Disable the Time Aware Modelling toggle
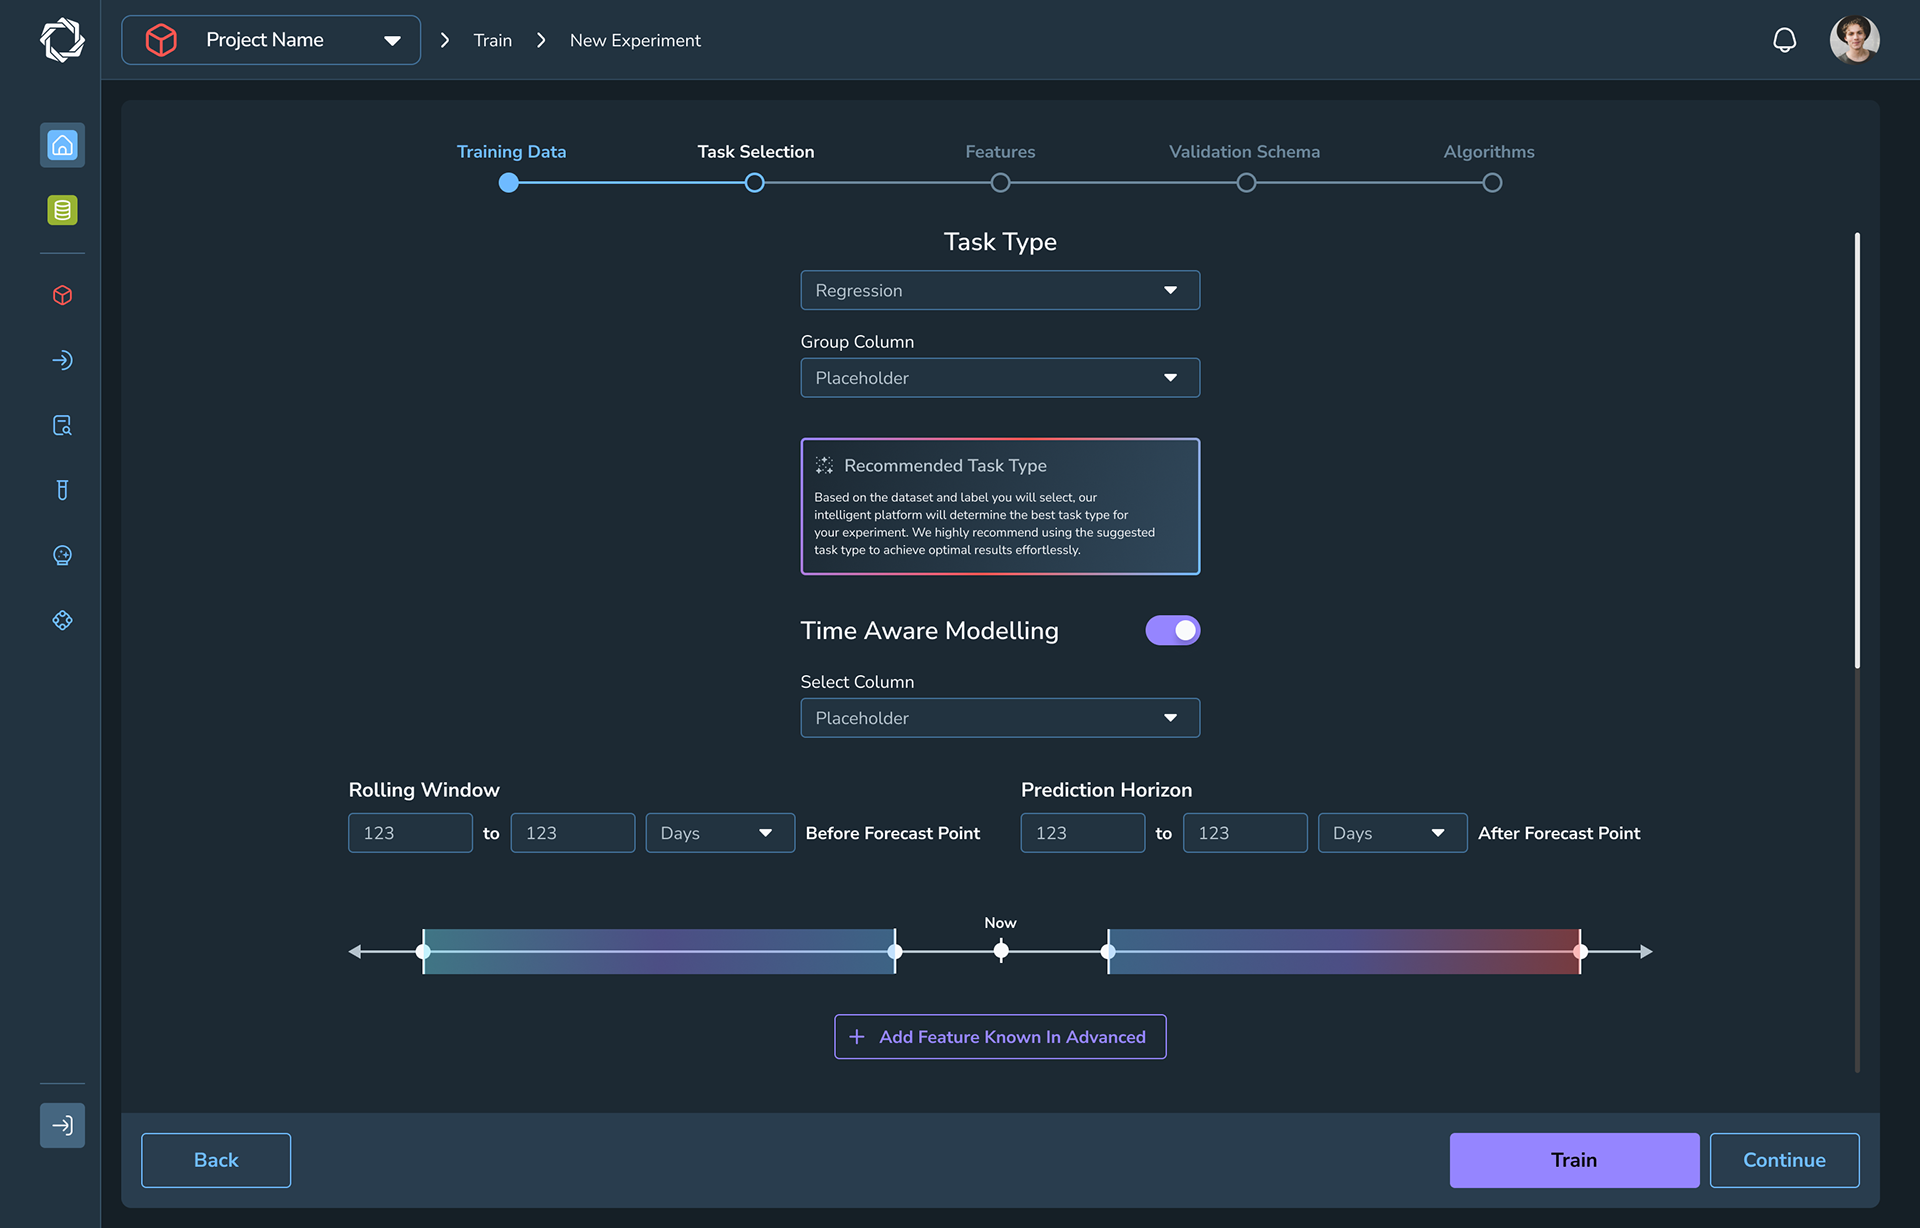Image resolution: width=1920 pixels, height=1228 pixels. 1172,630
